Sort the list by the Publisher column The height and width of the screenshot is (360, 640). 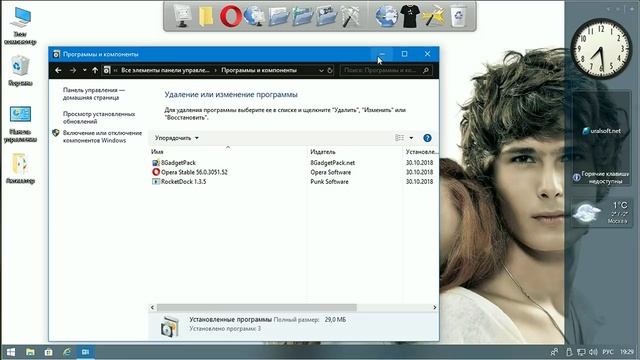click(354, 152)
